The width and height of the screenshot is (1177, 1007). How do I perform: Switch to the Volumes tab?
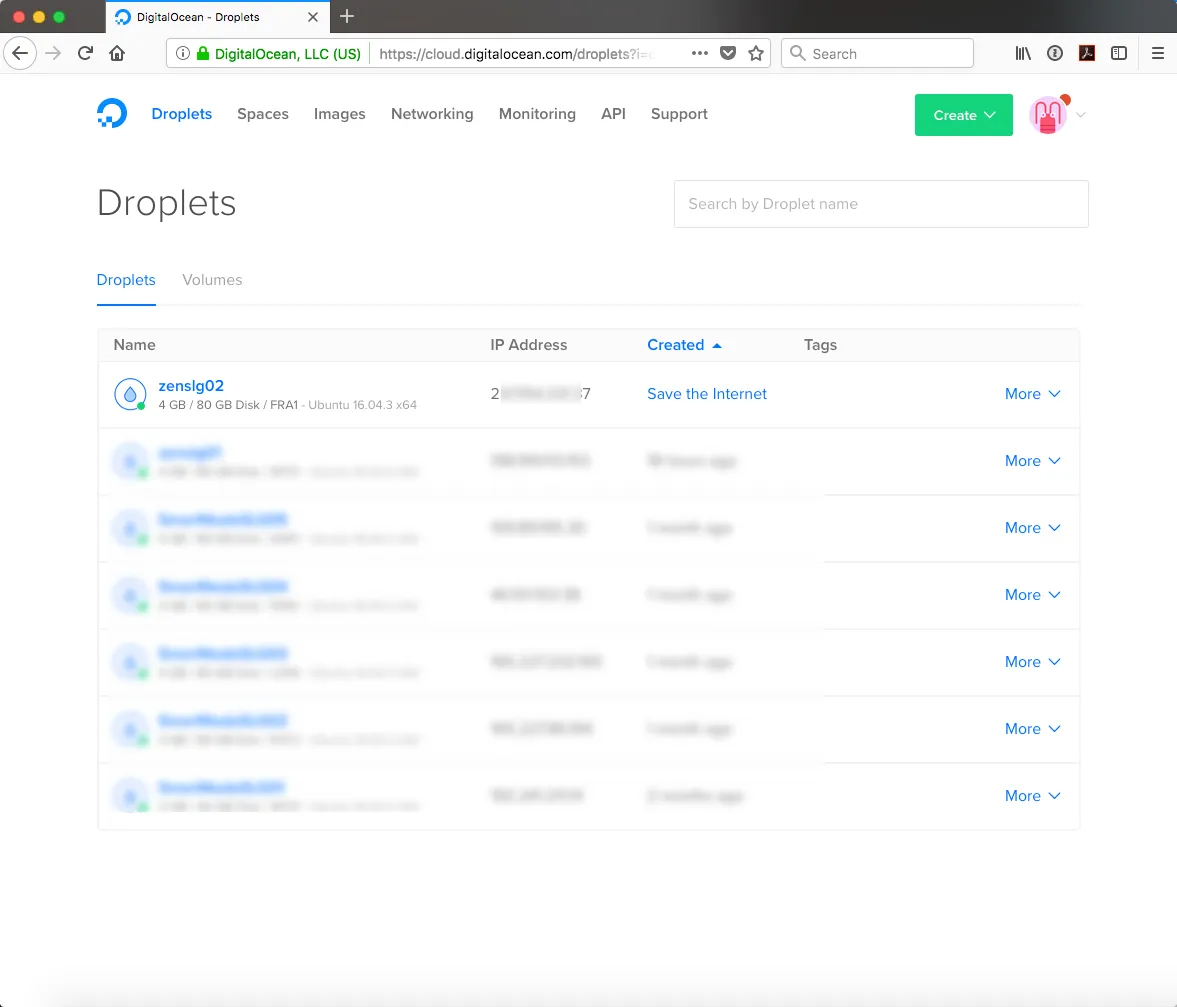(212, 280)
